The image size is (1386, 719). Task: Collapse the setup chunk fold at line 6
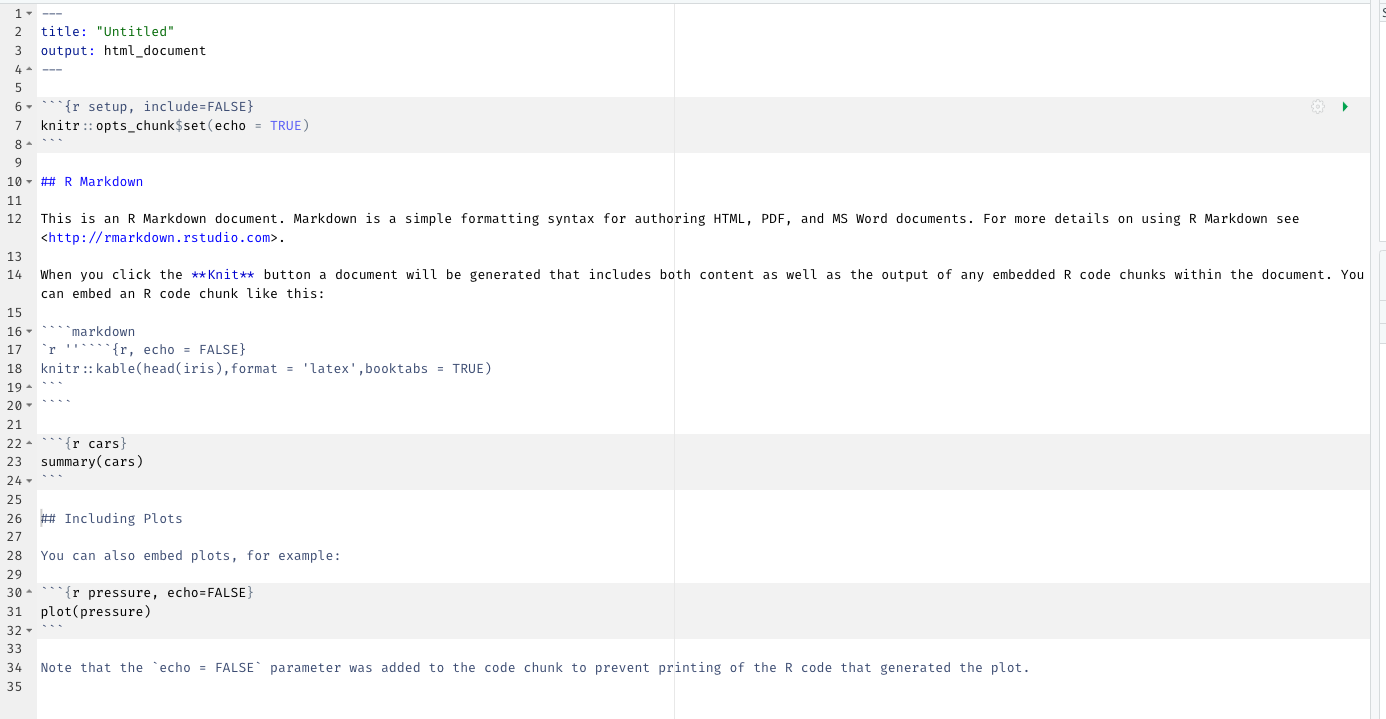[x=28, y=106]
